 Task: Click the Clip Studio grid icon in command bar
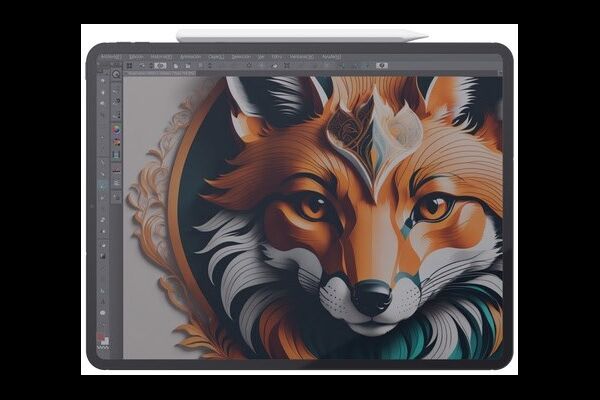pyautogui.click(x=129, y=66)
